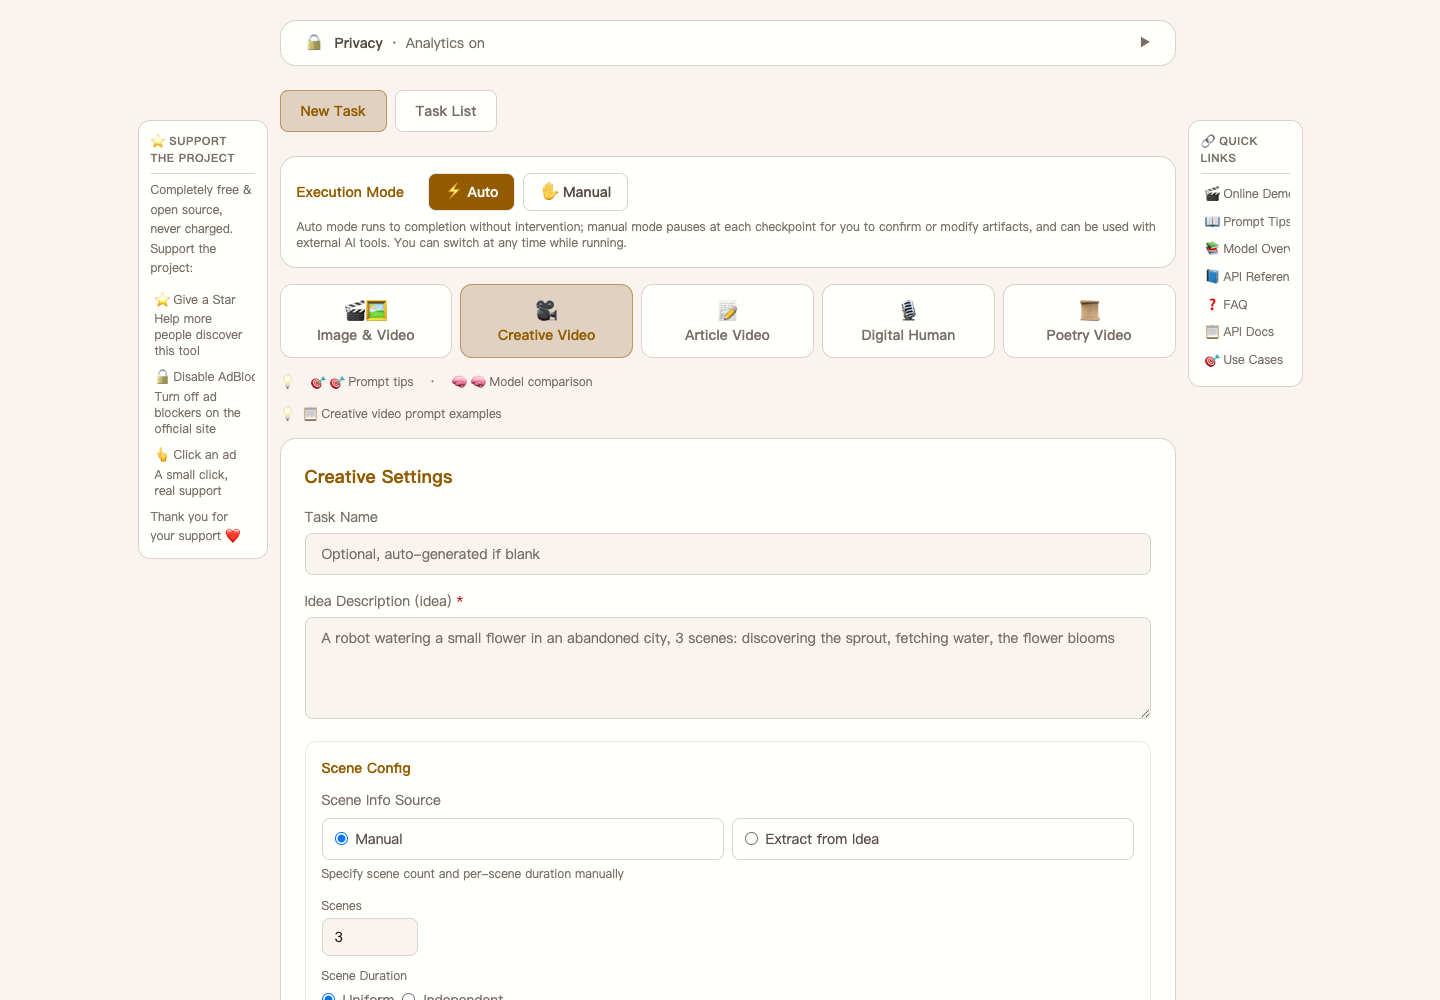The height and width of the screenshot is (1000, 1440).
Task: Click the Digital Human microphone icon
Action: point(908,311)
